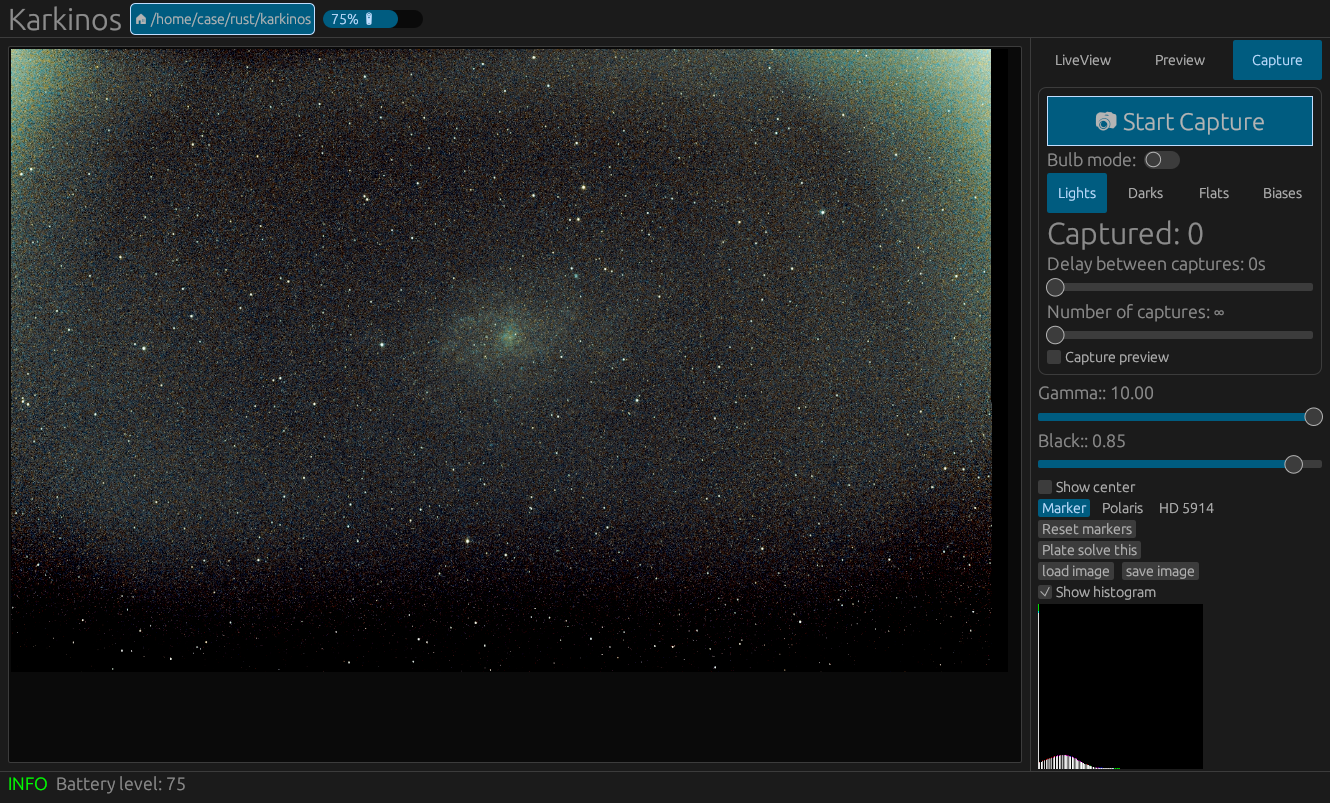Click the load image button
The image size is (1330, 803).
coord(1075,571)
